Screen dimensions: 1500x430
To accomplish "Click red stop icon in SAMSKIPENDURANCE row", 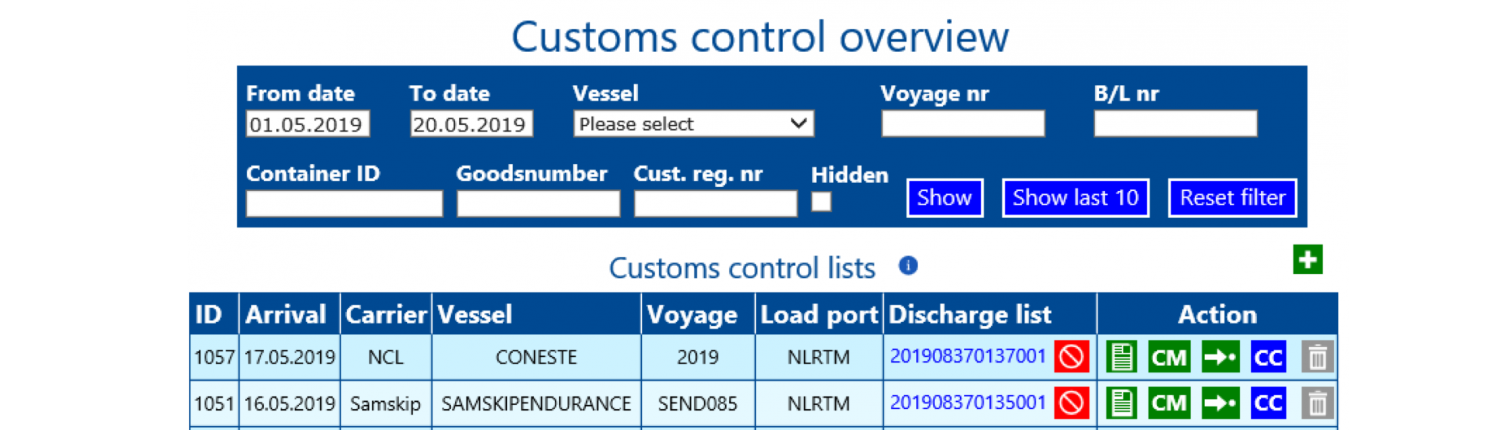I will tap(1072, 403).
